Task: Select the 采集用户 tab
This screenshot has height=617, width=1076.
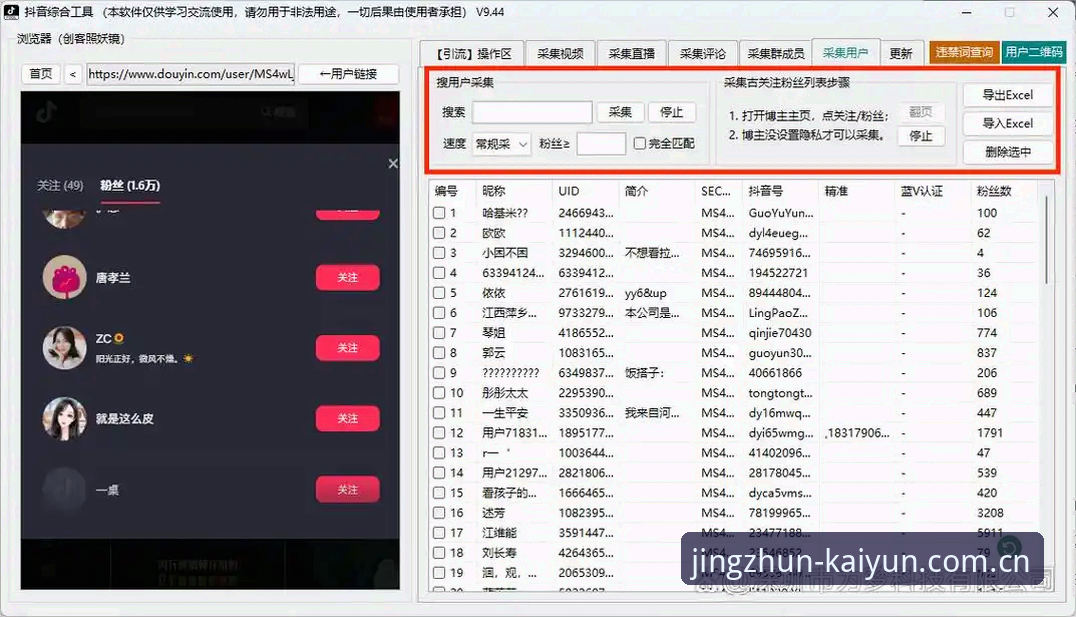Action: (x=845, y=52)
